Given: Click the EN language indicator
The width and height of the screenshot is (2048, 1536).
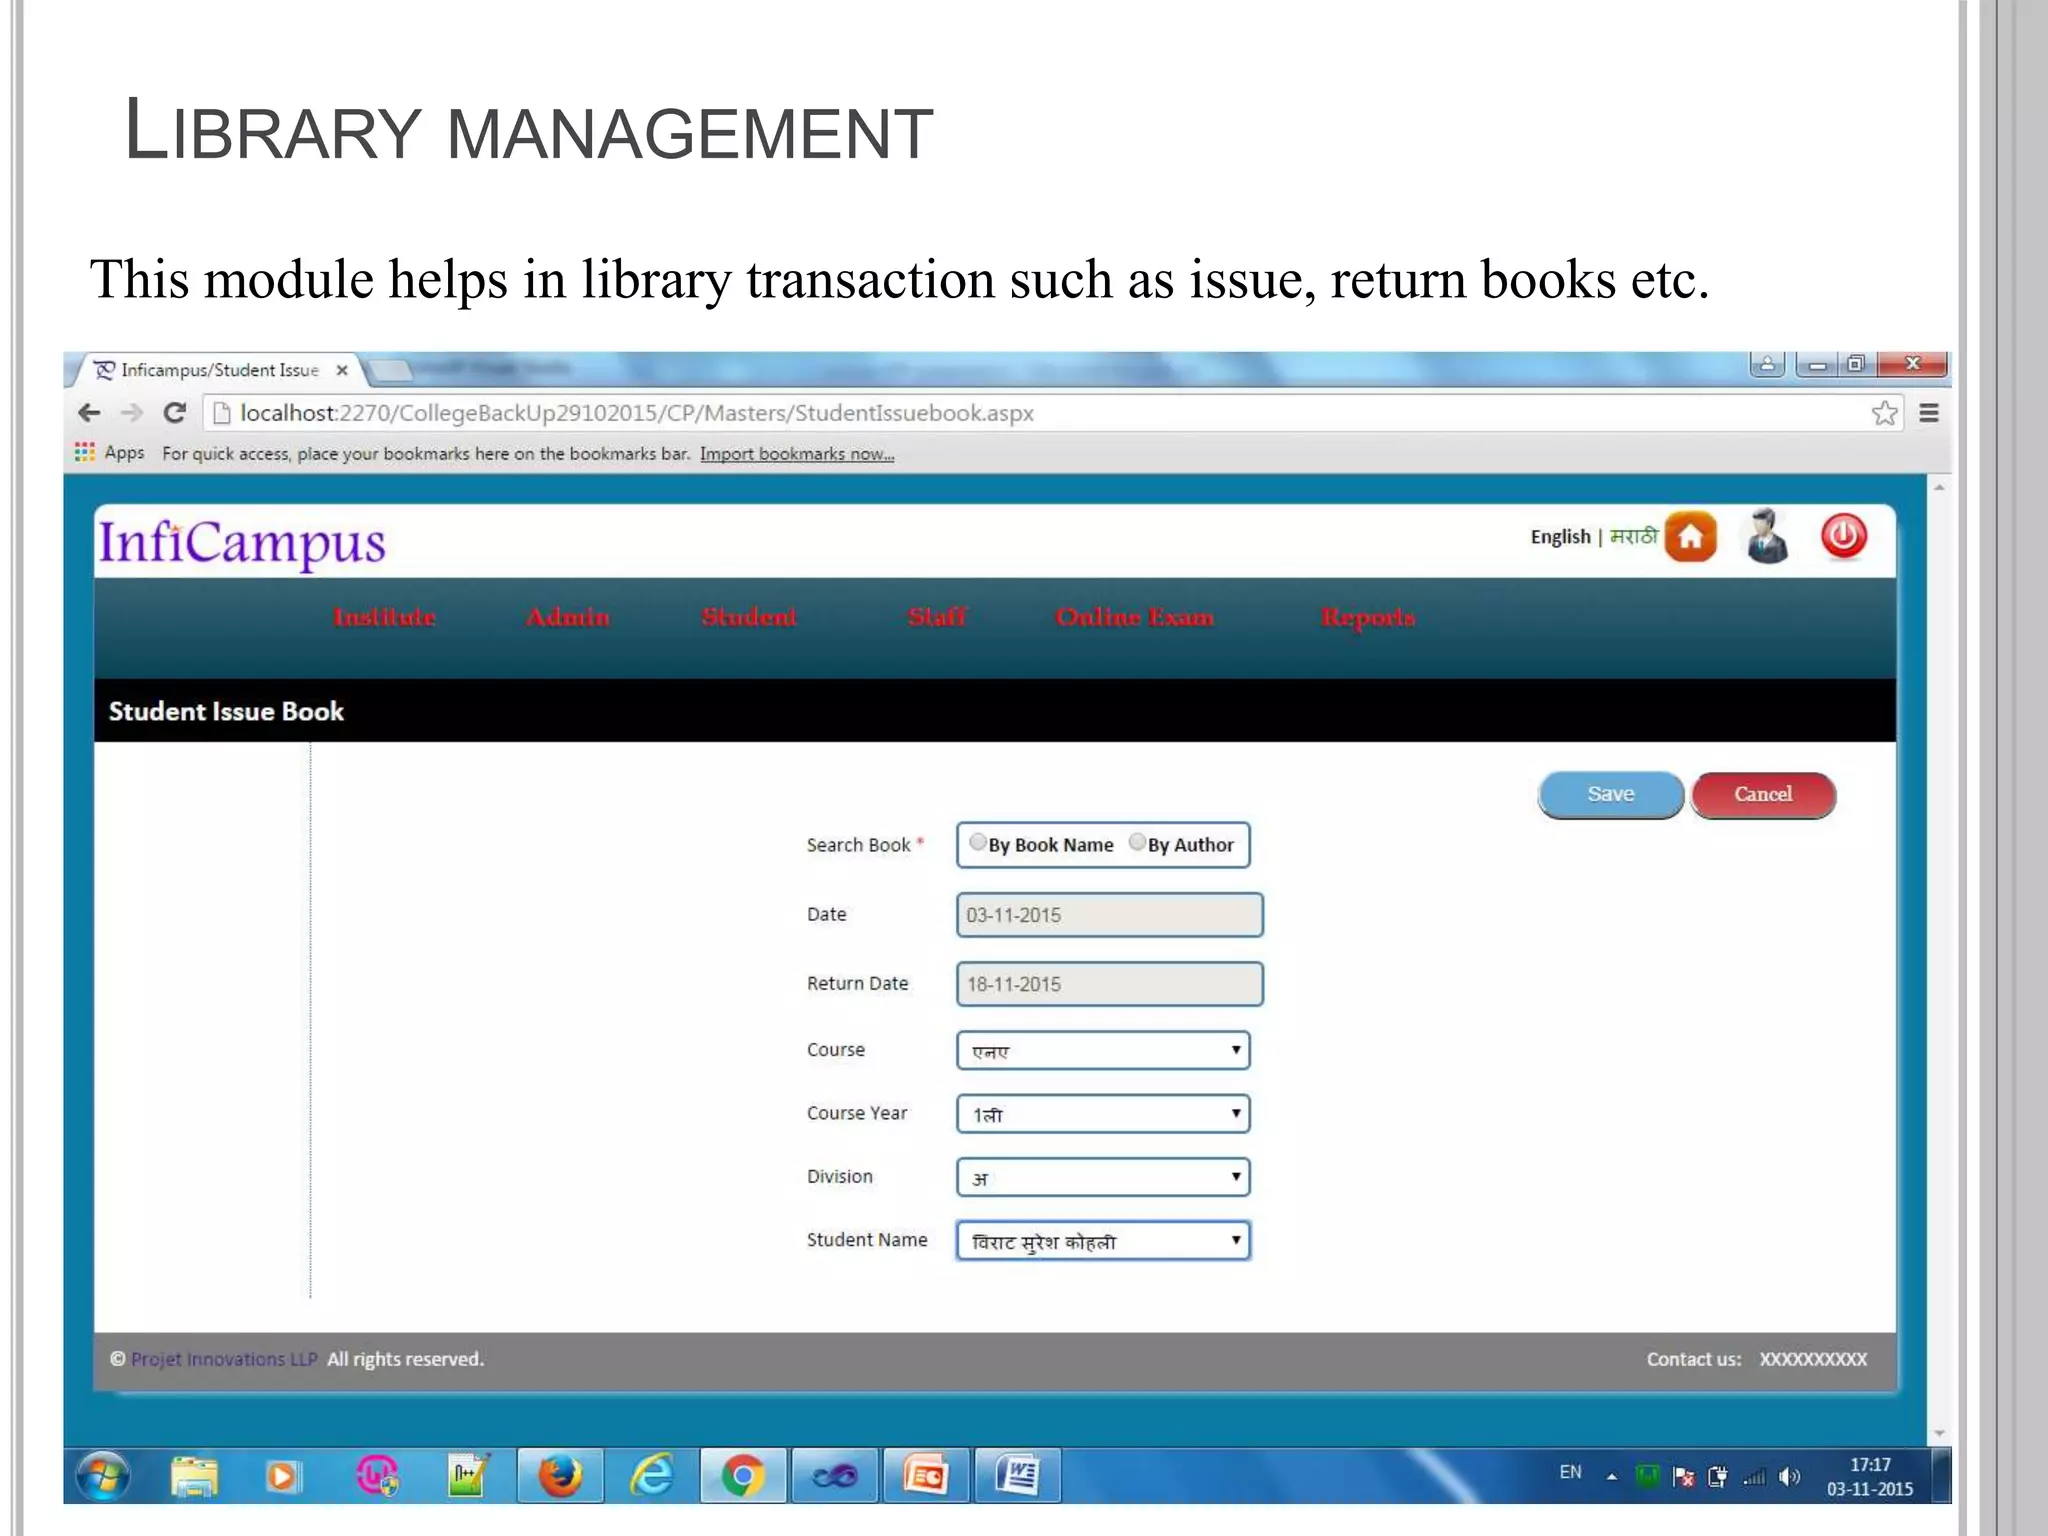Looking at the screenshot, I should [1570, 1472].
